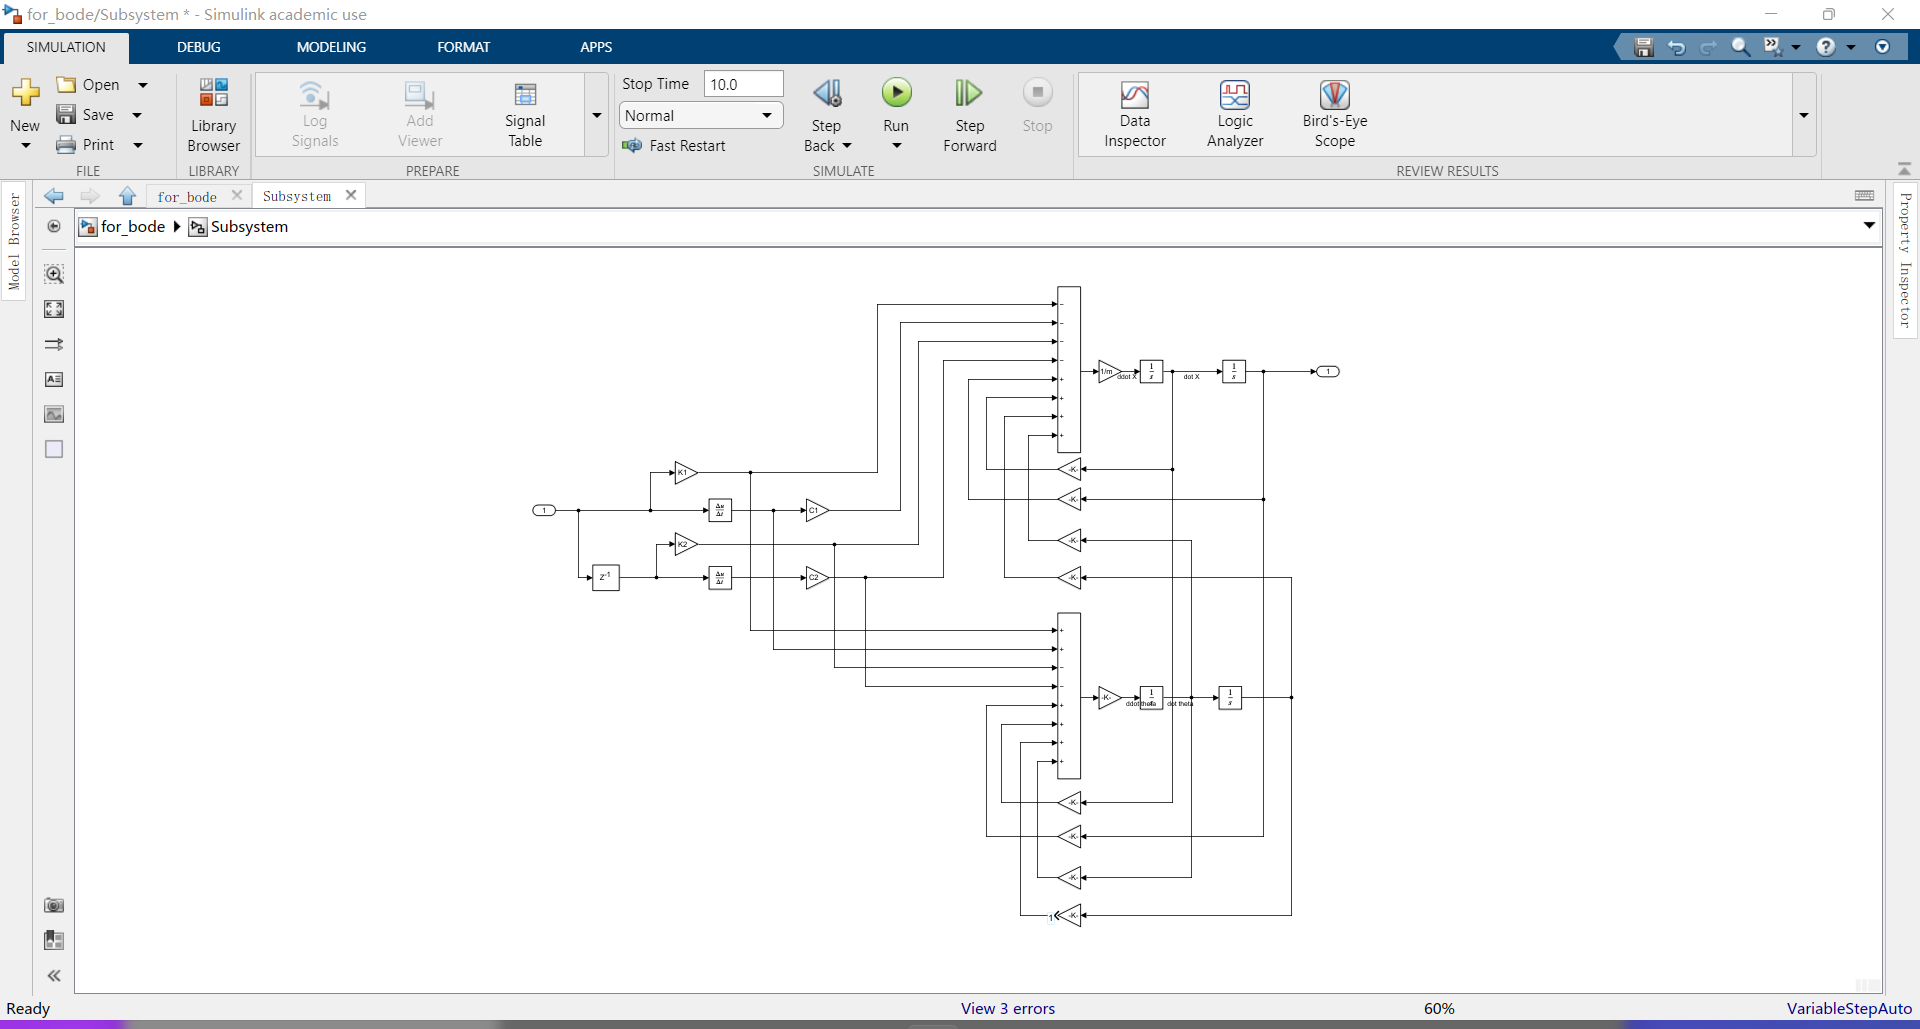
Task: Click the Stop simulation button
Action: tap(1037, 105)
